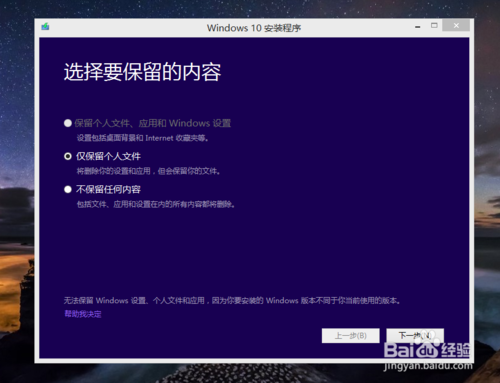Select the keep personal files, apps and Windows settings radio button
Image resolution: width=500 pixels, height=383 pixels.
click(x=68, y=123)
